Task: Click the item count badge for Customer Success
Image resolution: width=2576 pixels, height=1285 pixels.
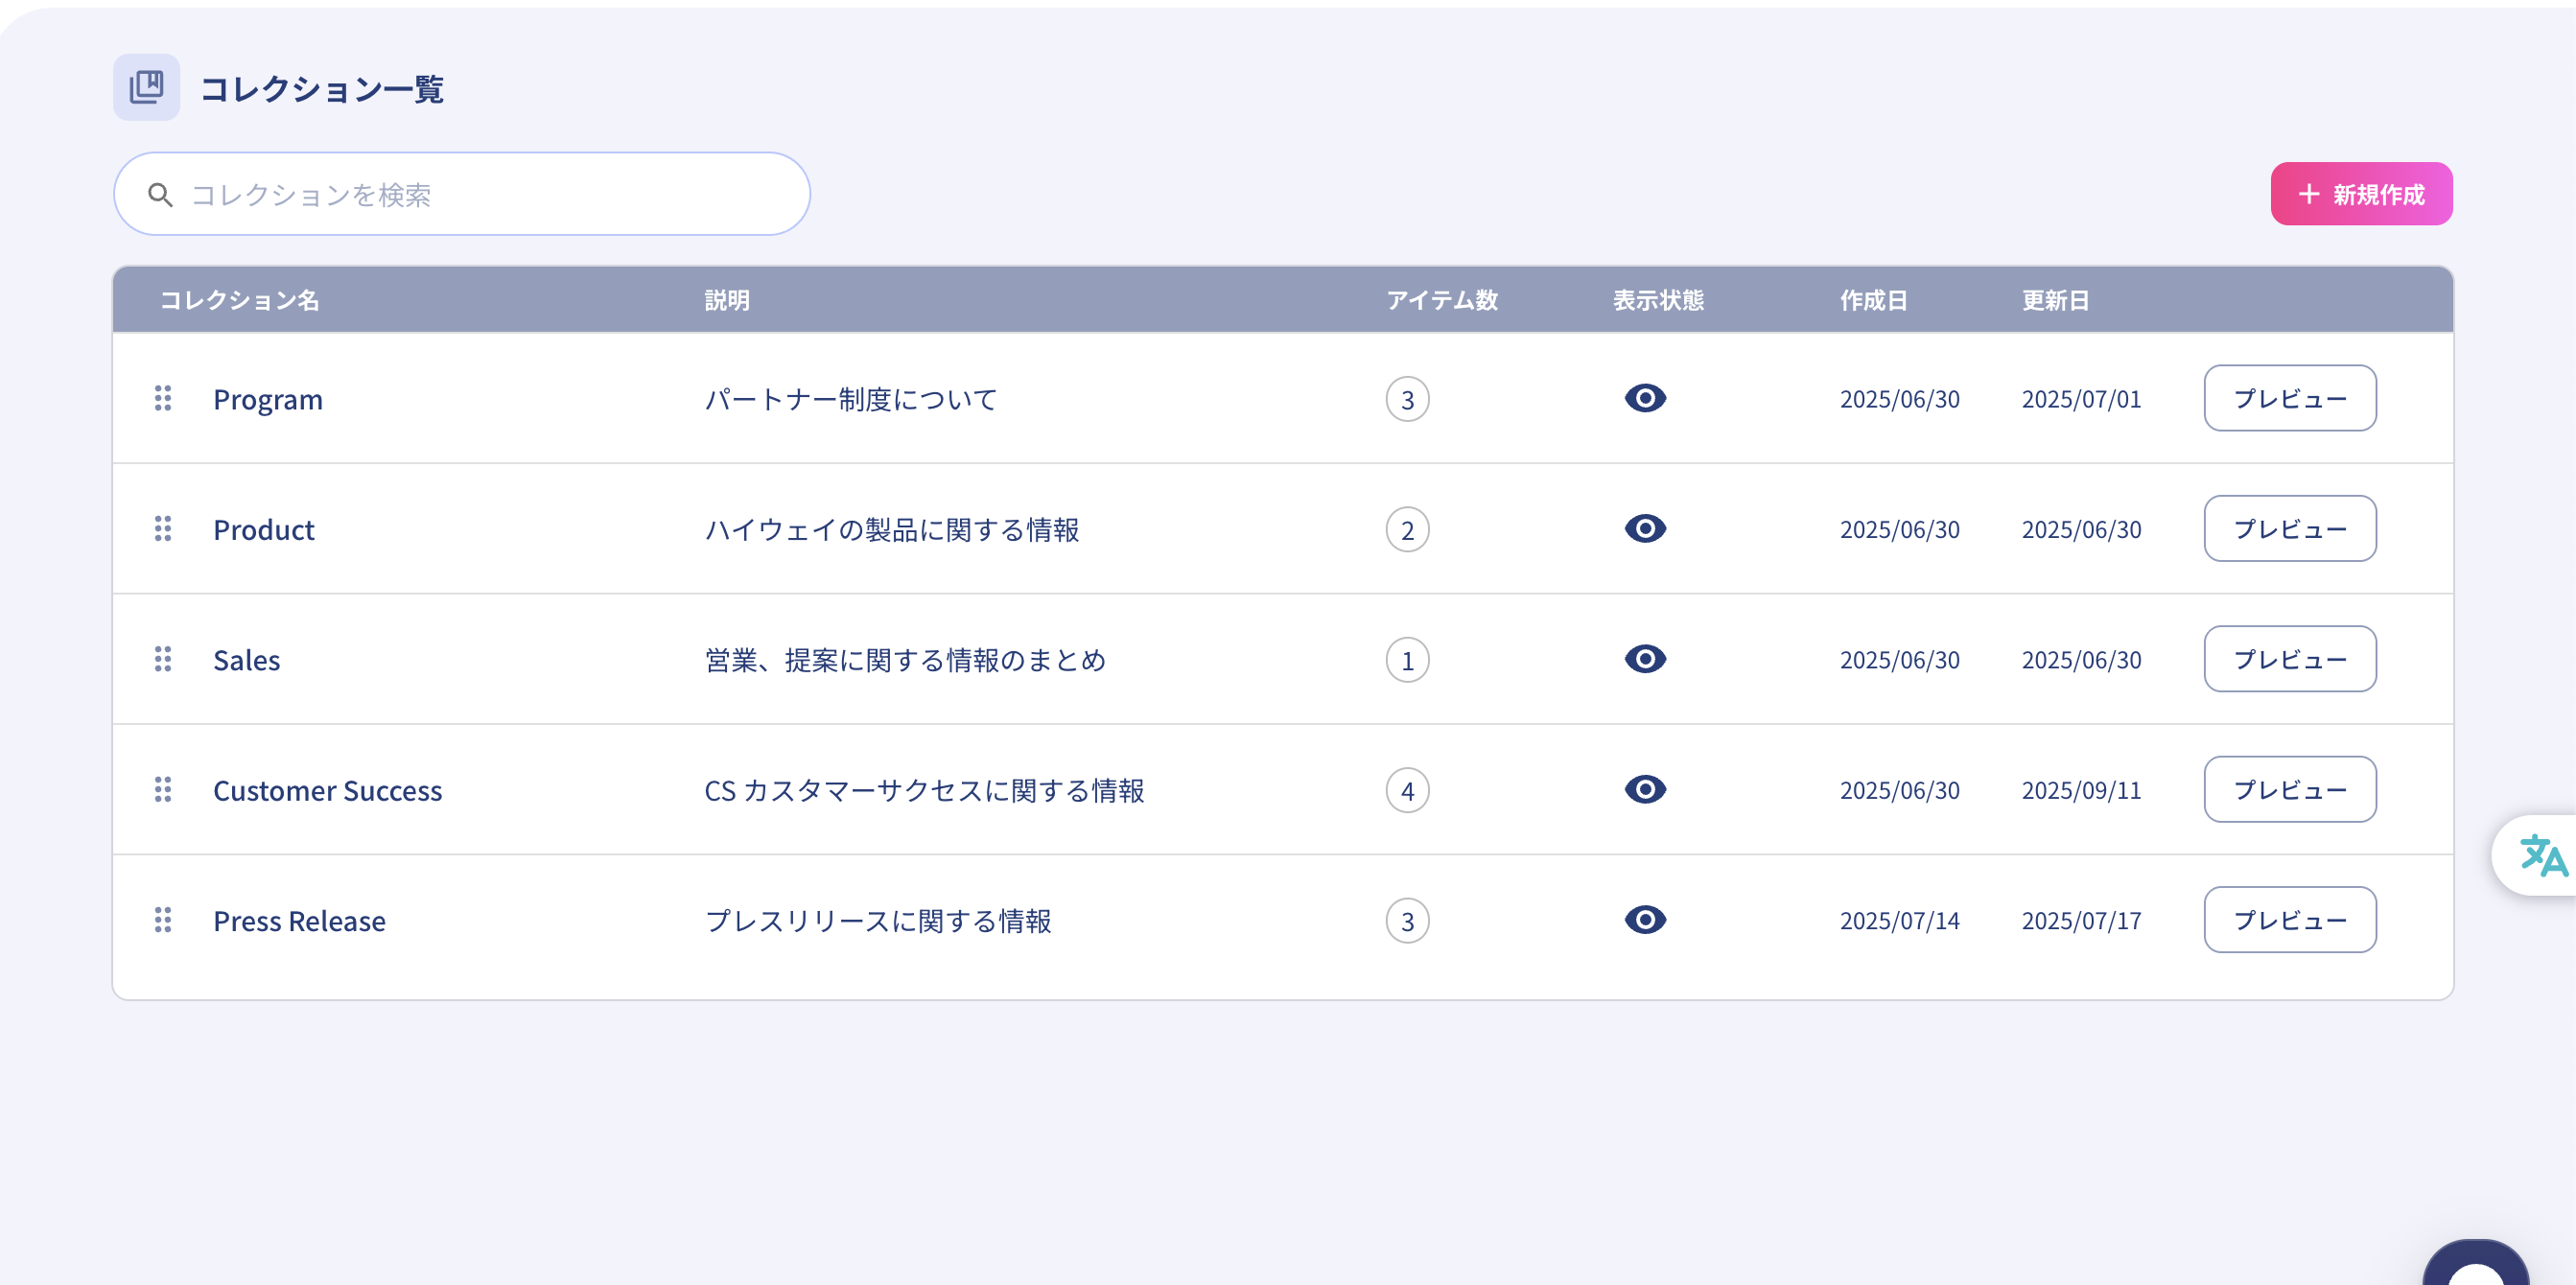Action: [1406, 790]
